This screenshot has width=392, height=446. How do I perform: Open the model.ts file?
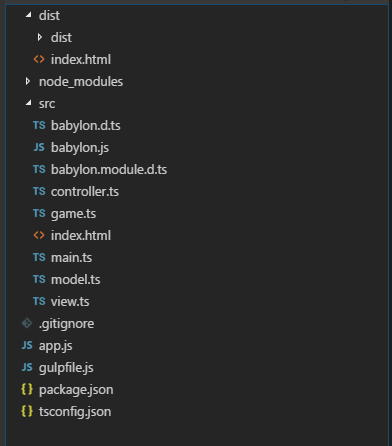click(x=75, y=280)
